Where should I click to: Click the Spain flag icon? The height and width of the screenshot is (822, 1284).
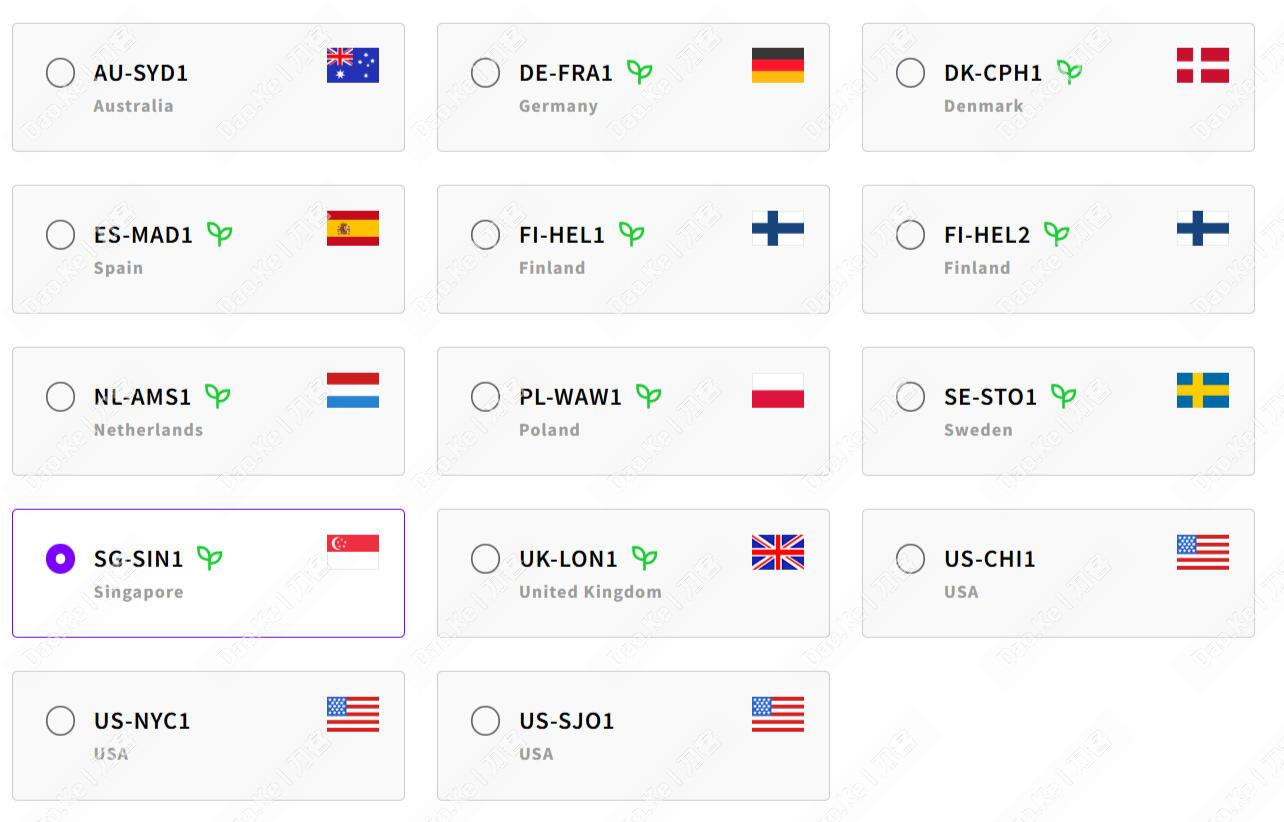(x=352, y=228)
